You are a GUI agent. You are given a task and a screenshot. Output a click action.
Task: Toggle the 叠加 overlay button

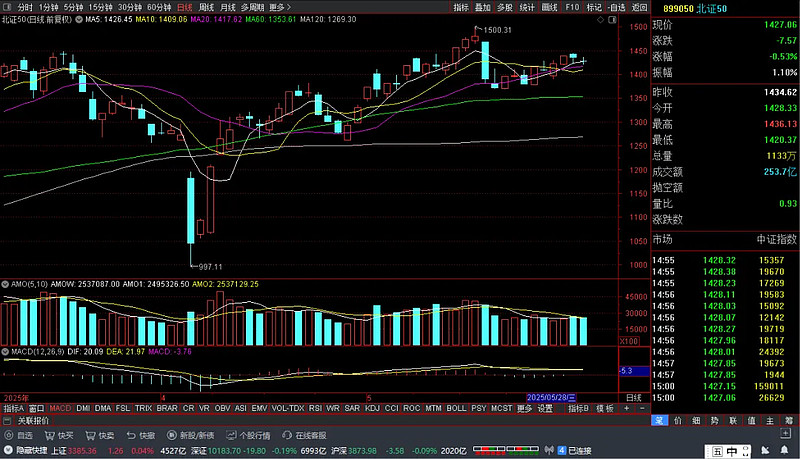click(x=483, y=7)
